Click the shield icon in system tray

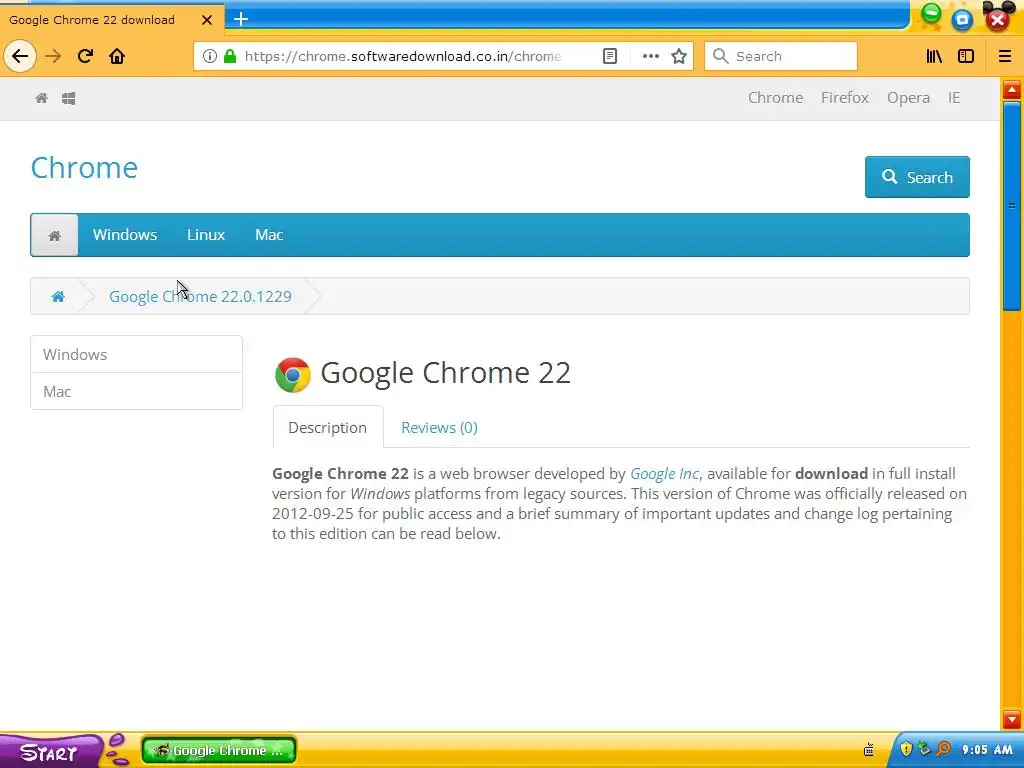[906, 749]
